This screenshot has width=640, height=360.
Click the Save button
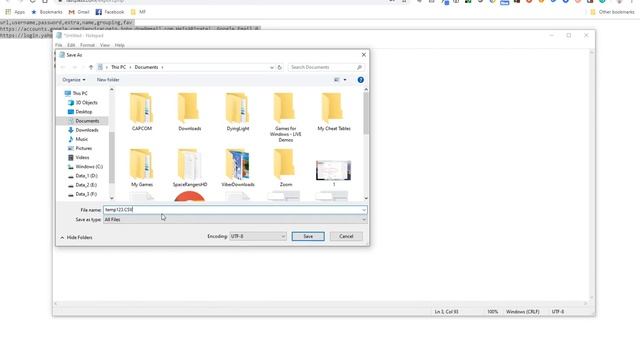(x=308, y=236)
